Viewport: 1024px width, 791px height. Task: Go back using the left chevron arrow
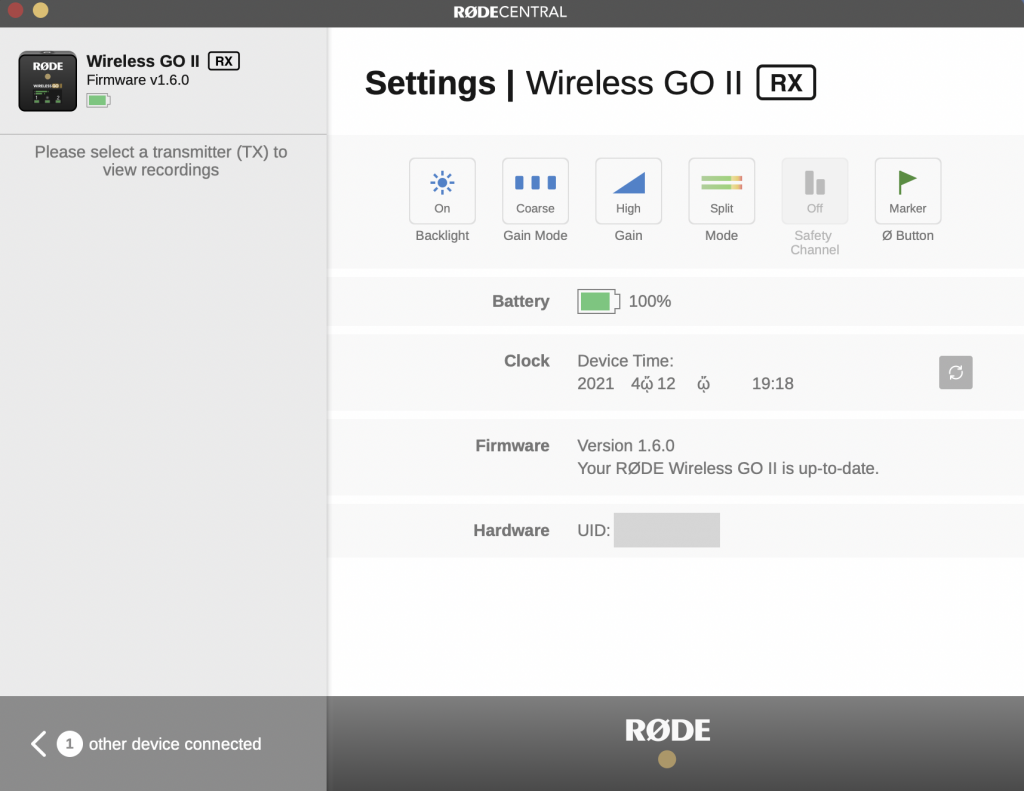[39, 743]
